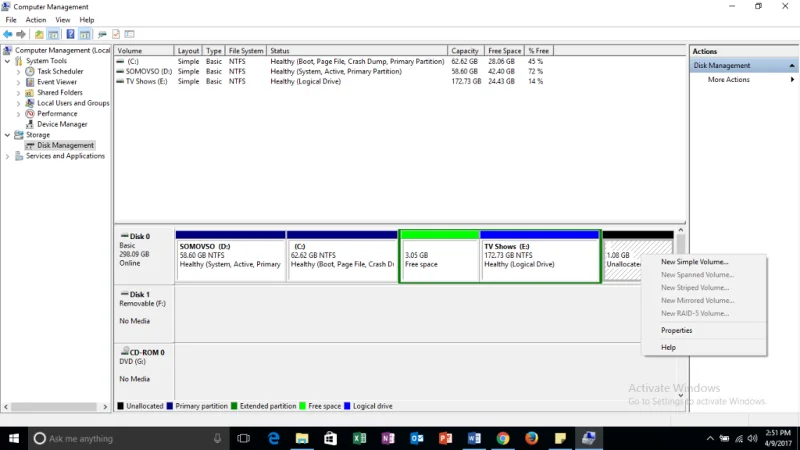Viewport: 800px width, 450px height.
Task: Click the Disk 1 Removable (F:) label
Action: click(144, 313)
